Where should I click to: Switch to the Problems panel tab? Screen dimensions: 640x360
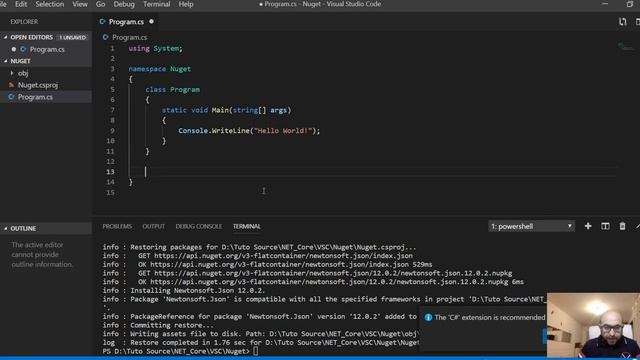117,226
